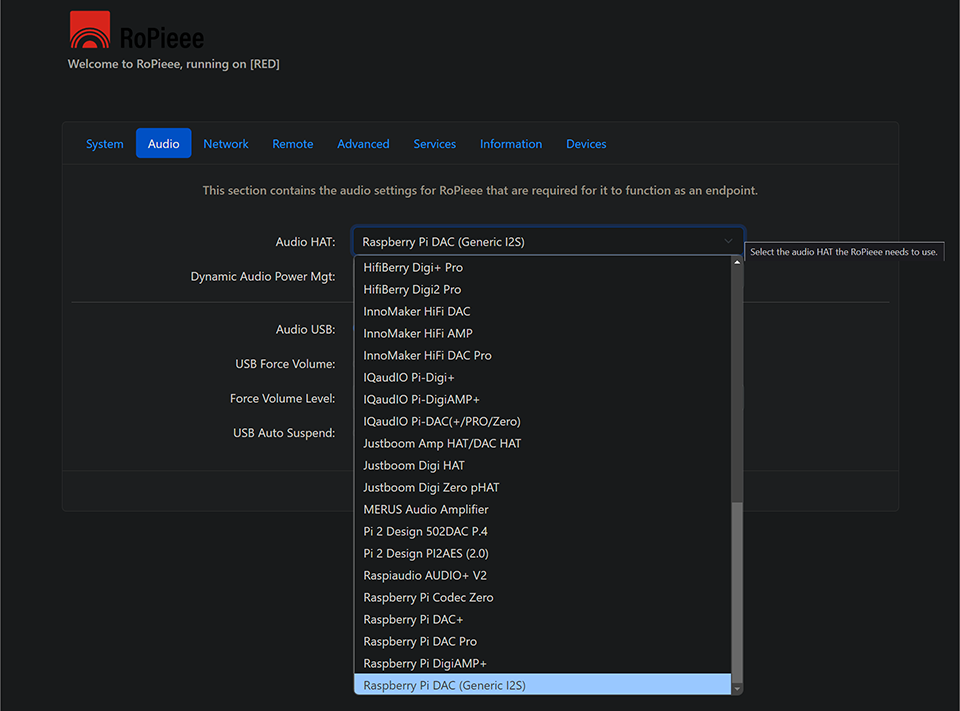This screenshot has width=960, height=711.
Task: Open the Network tab
Action: pyautogui.click(x=226, y=144)
